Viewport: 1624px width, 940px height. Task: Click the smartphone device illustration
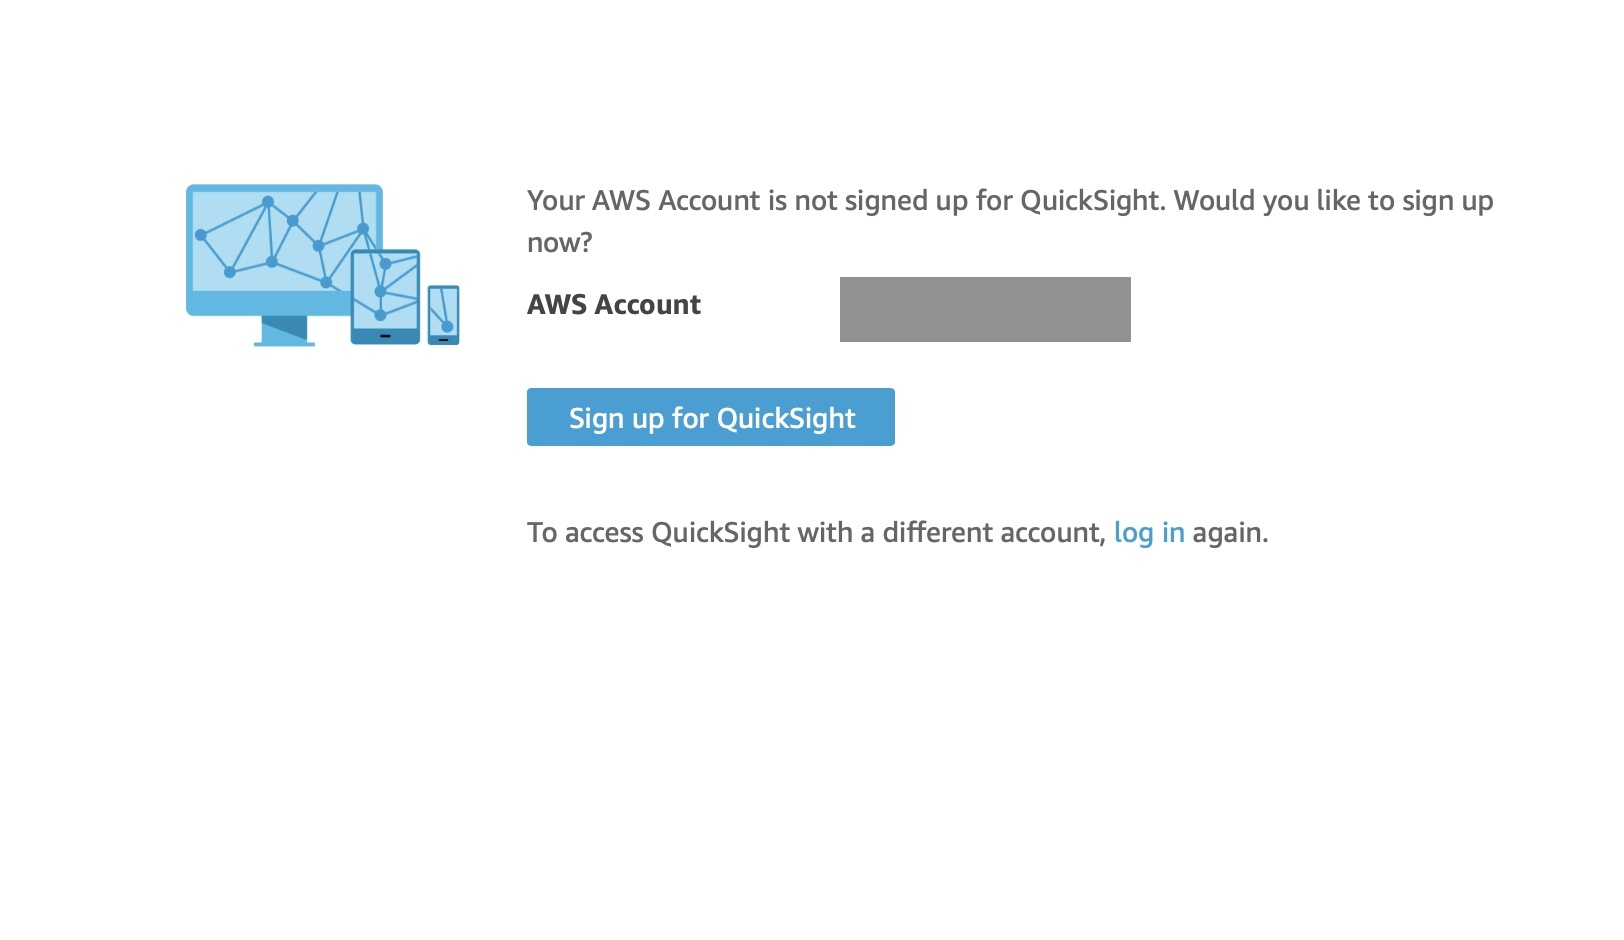pos(443,314)
